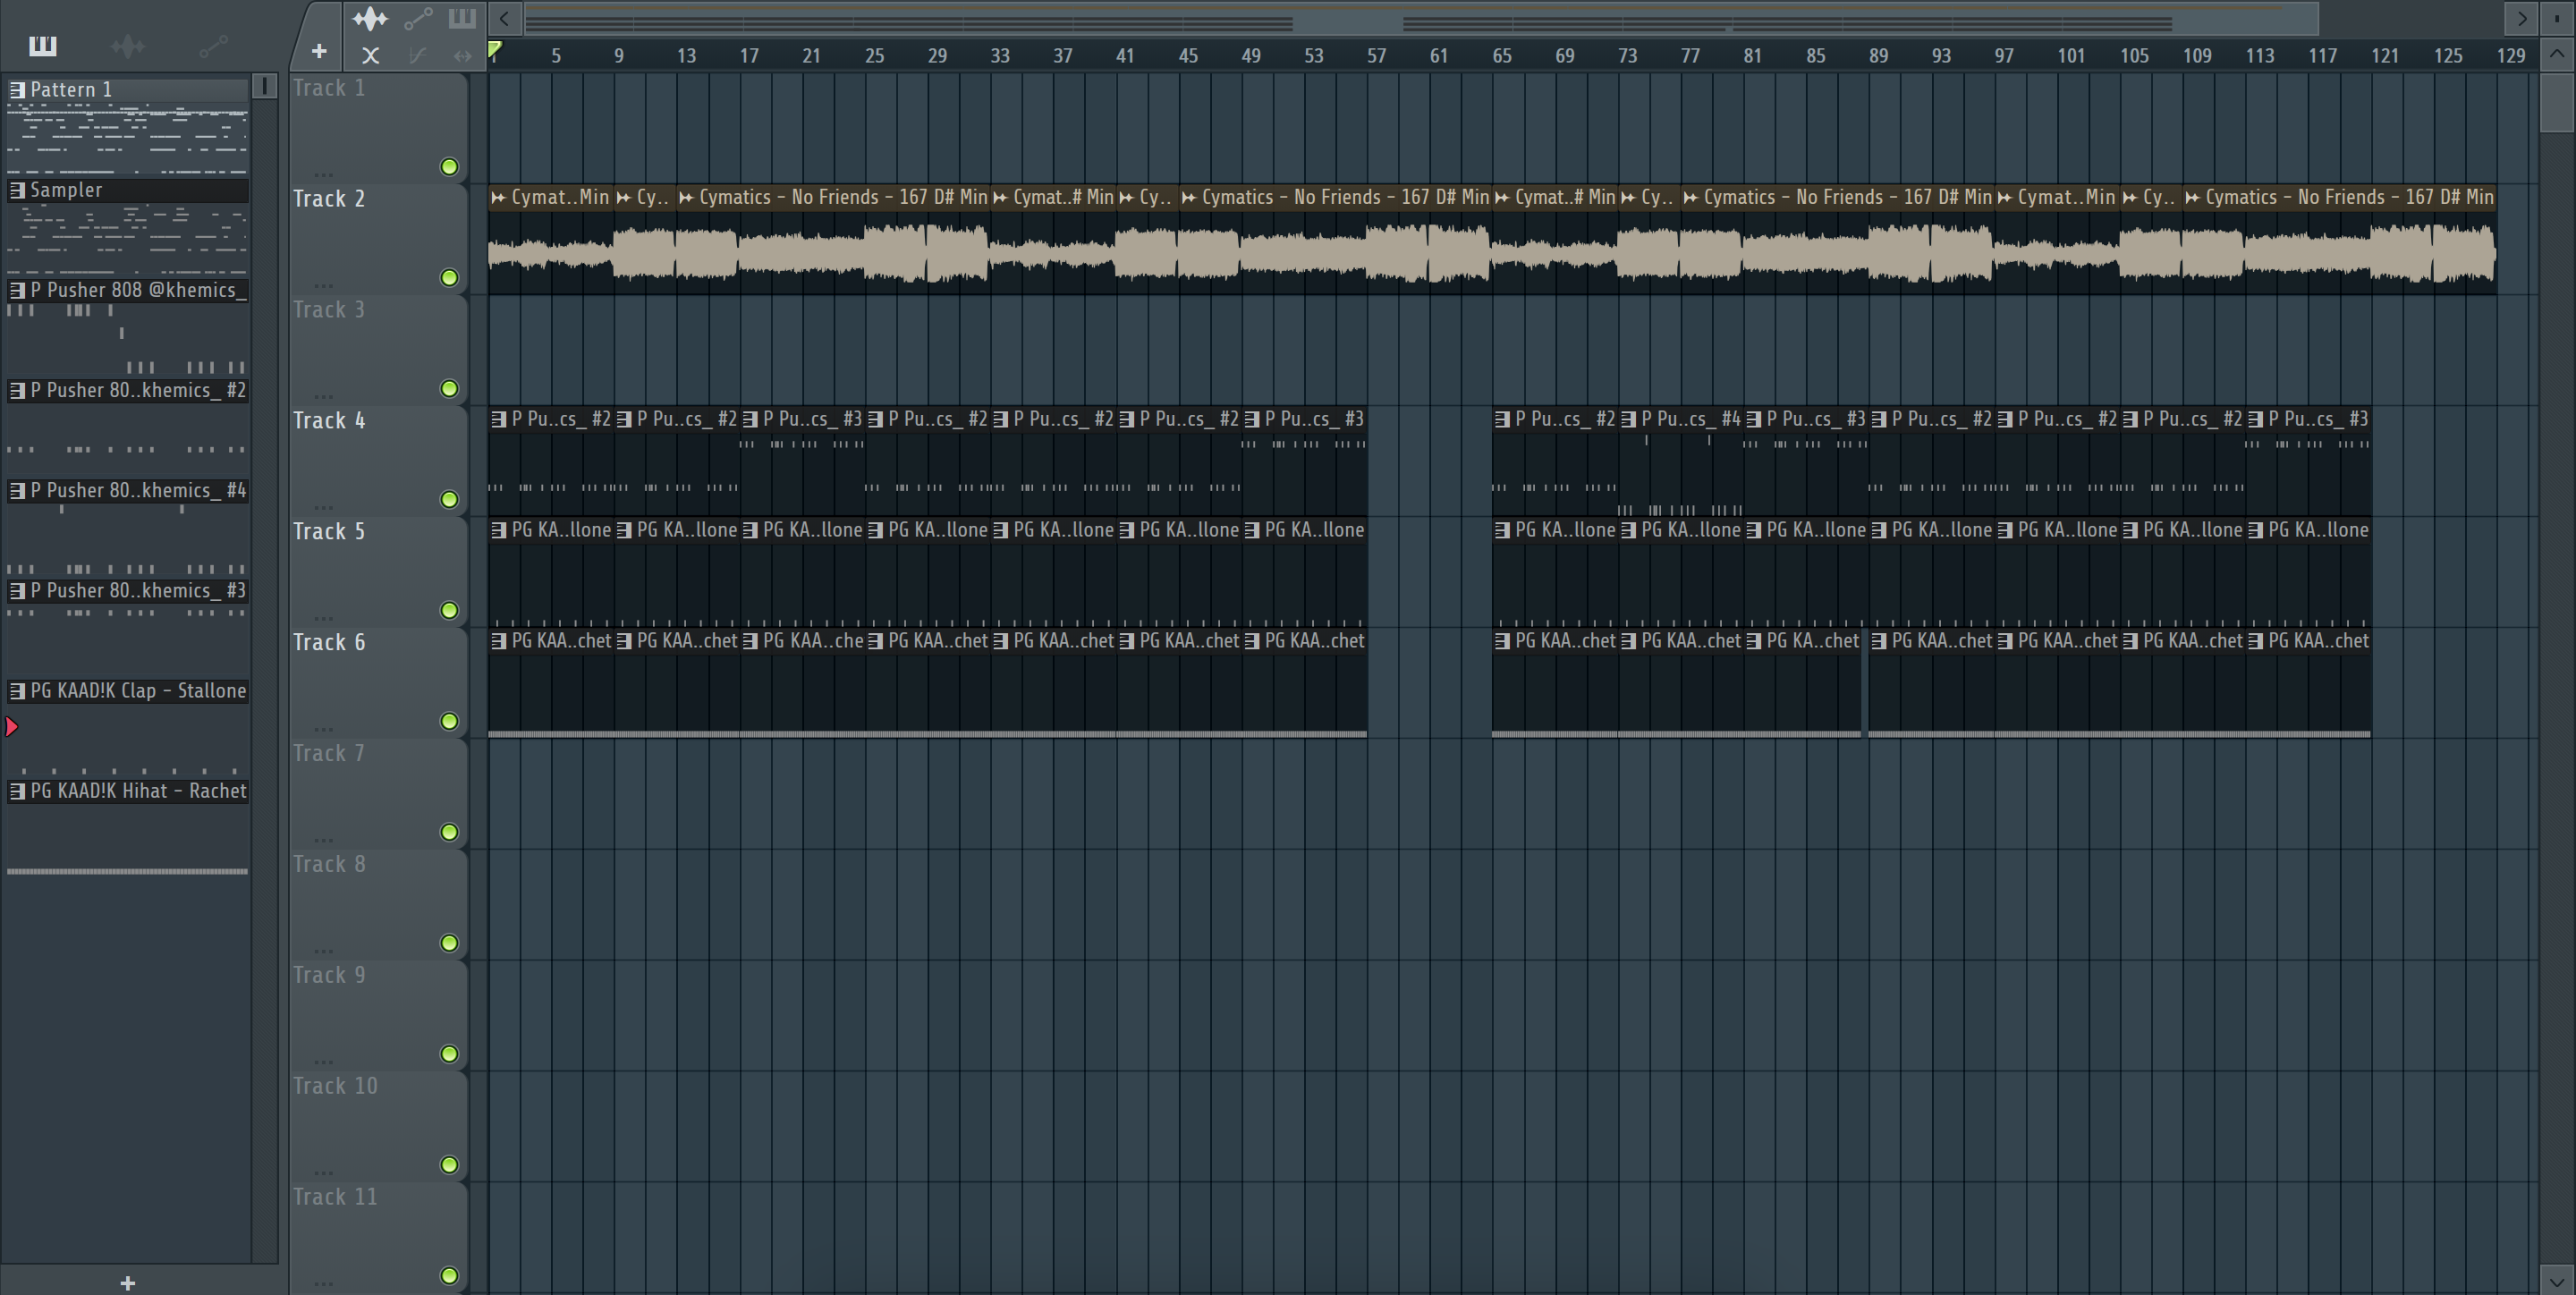Mute Track 6 hihat track
The width and height of the screenshot is (2576, 1295).
tap(449, 722)
